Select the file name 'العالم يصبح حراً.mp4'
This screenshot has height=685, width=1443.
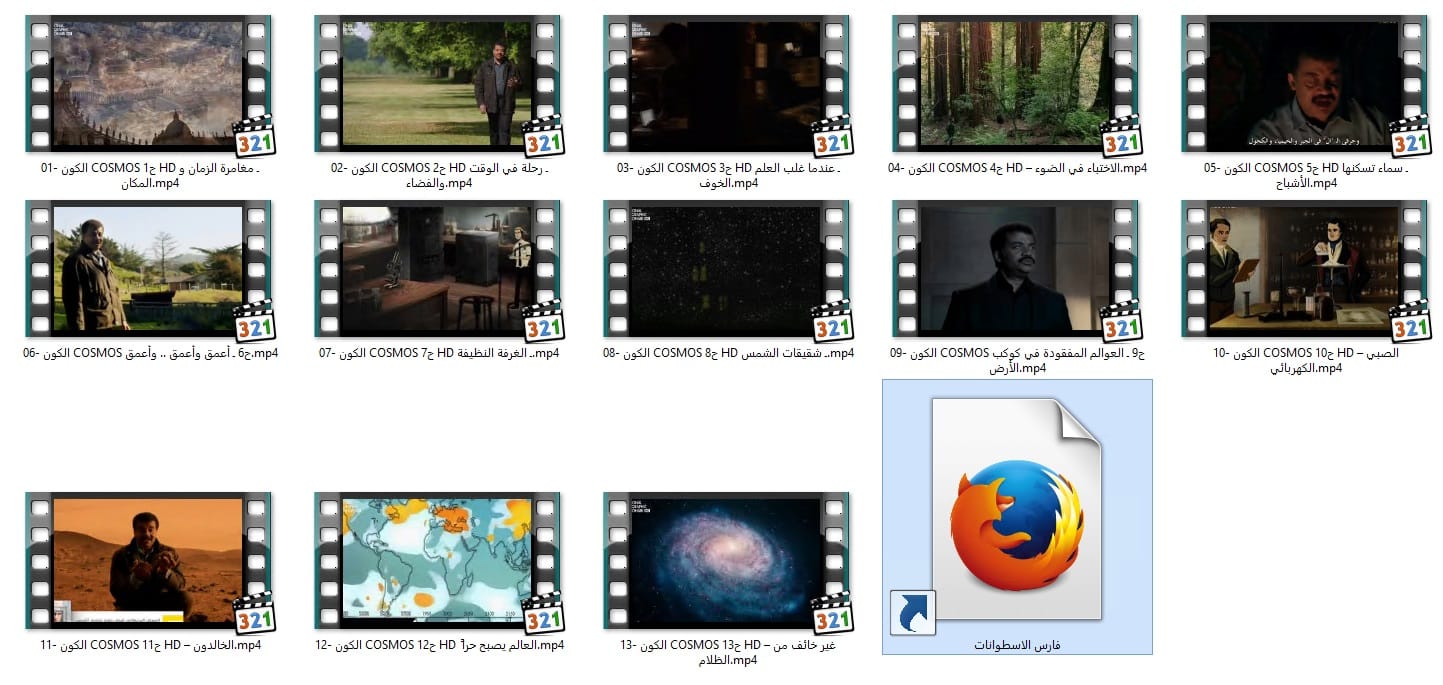[439, 645]
